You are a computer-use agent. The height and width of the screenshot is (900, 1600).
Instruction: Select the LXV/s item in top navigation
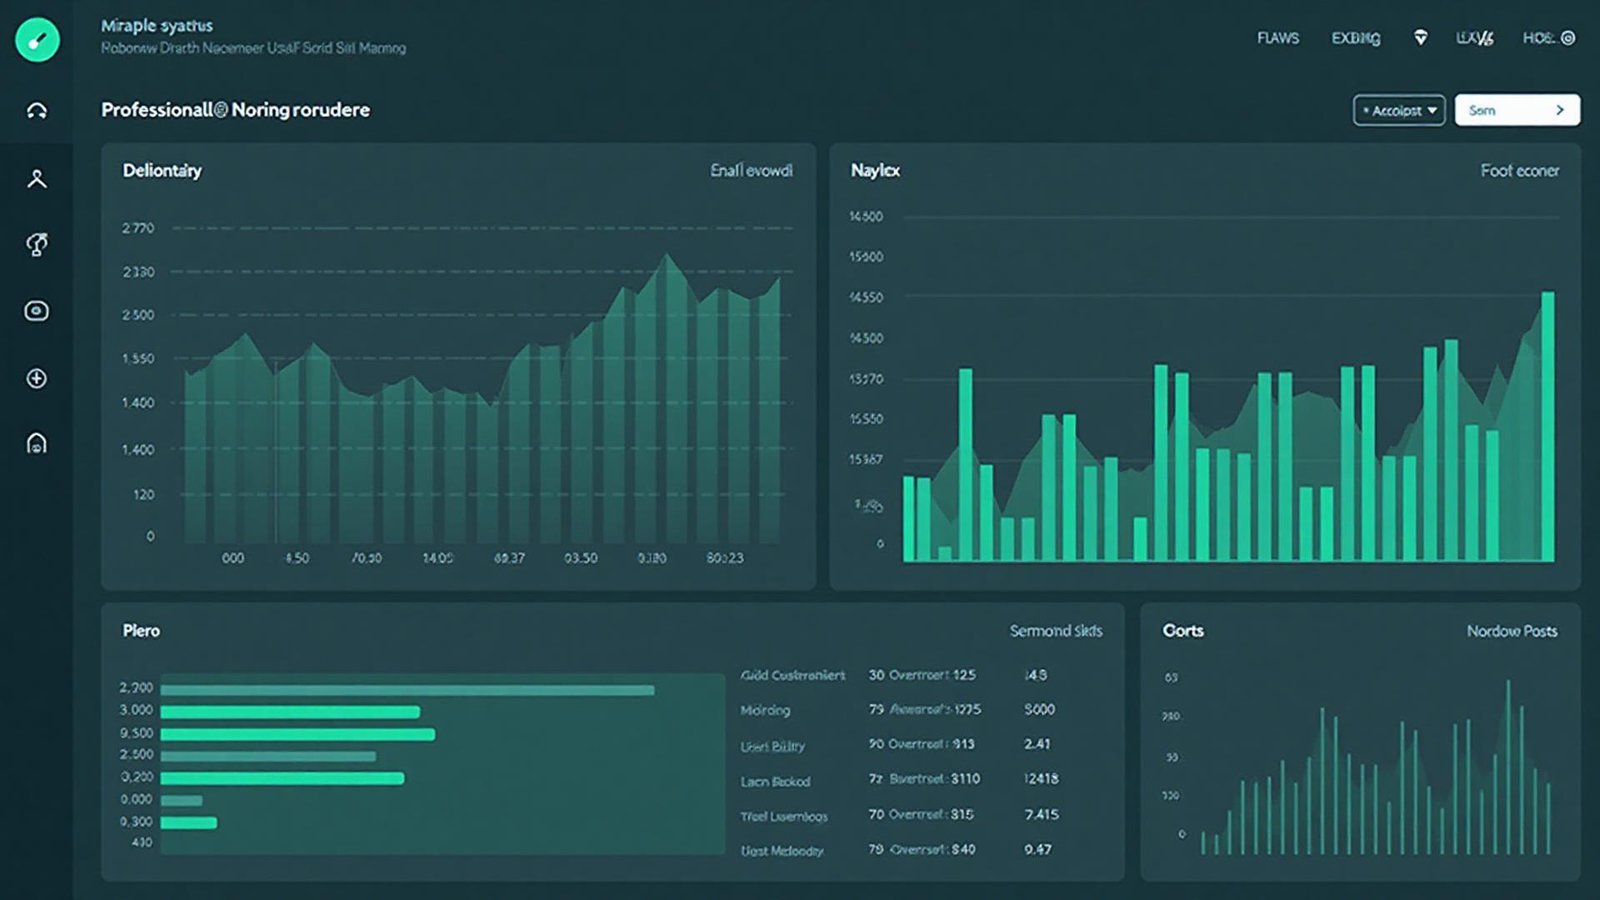[1474, 38]
